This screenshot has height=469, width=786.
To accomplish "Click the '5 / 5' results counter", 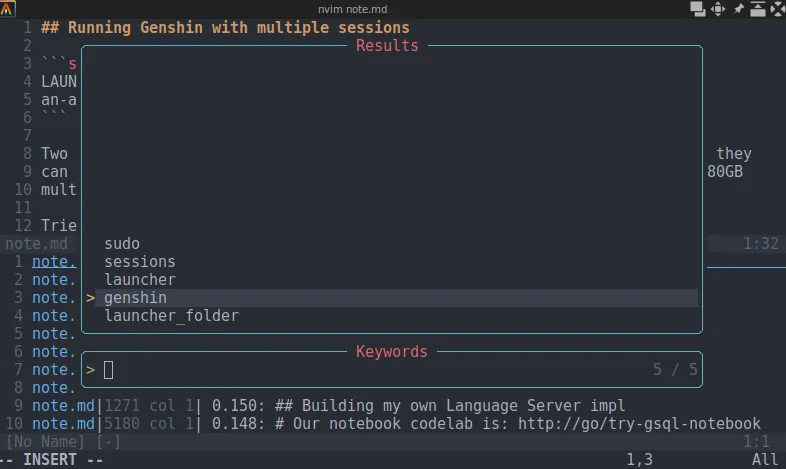I will [675, 370].
